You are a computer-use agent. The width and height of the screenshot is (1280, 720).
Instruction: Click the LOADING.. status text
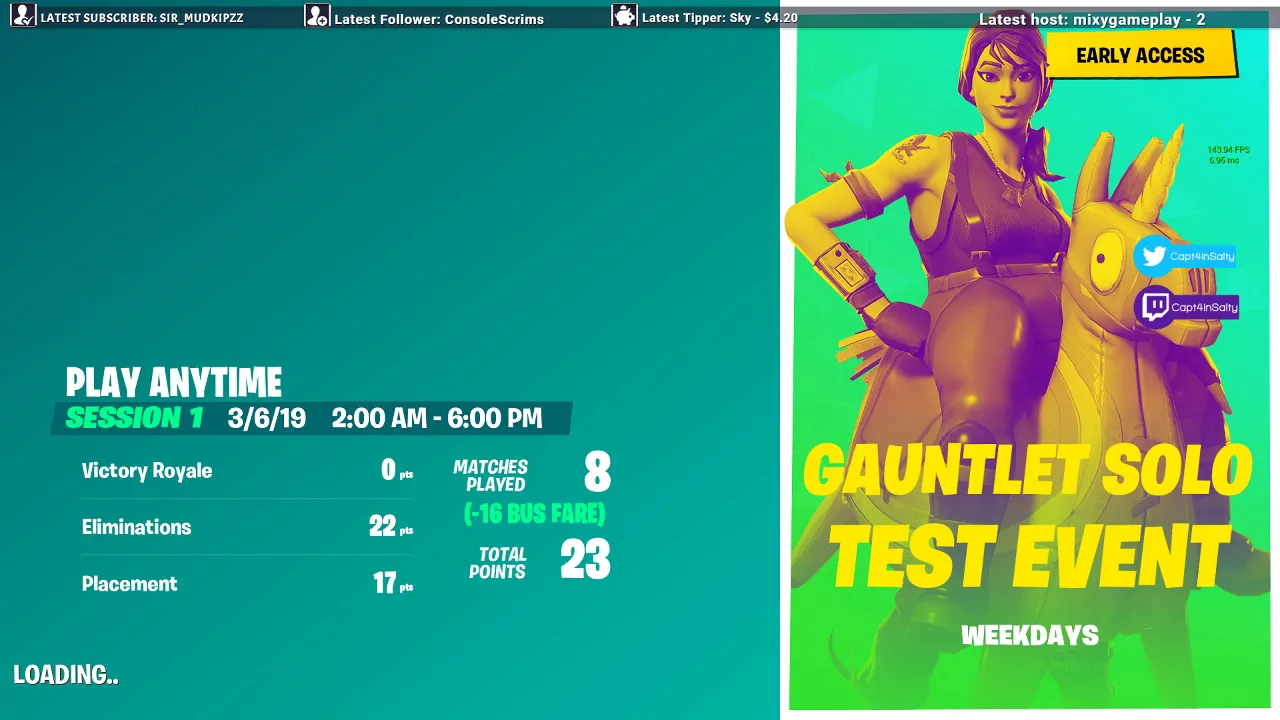66,675
